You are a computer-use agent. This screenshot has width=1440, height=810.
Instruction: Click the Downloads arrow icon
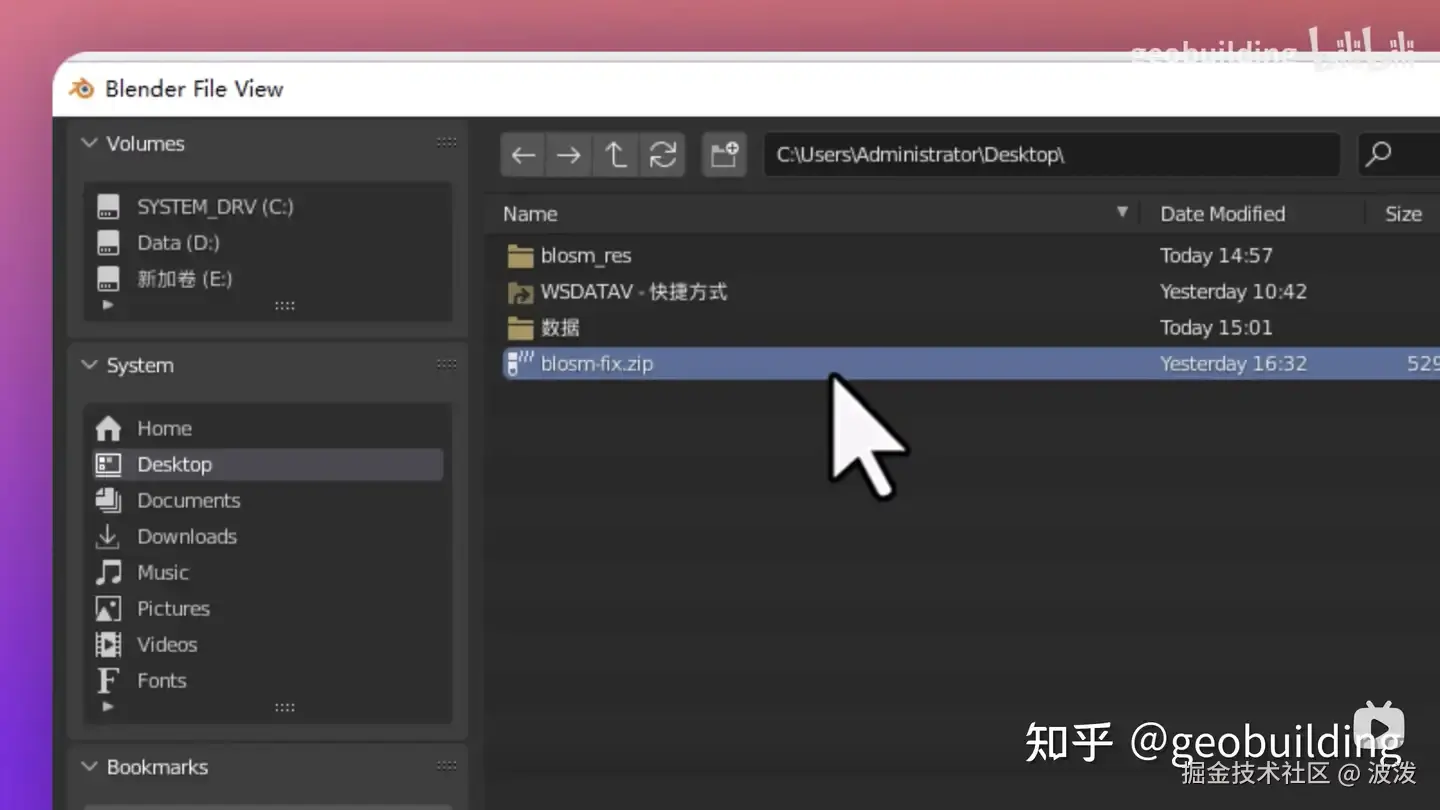(108, 536)
